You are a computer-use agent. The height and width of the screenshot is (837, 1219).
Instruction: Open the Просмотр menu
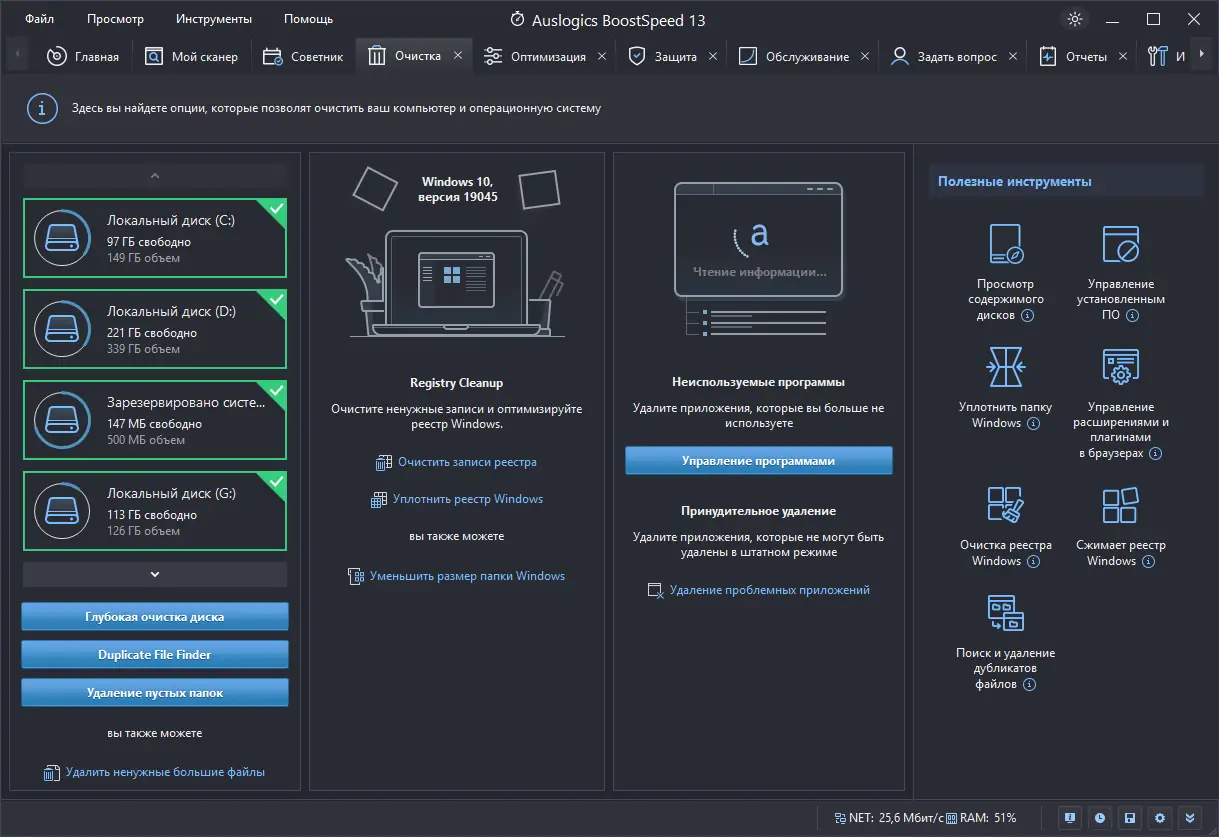coord(115,19)
